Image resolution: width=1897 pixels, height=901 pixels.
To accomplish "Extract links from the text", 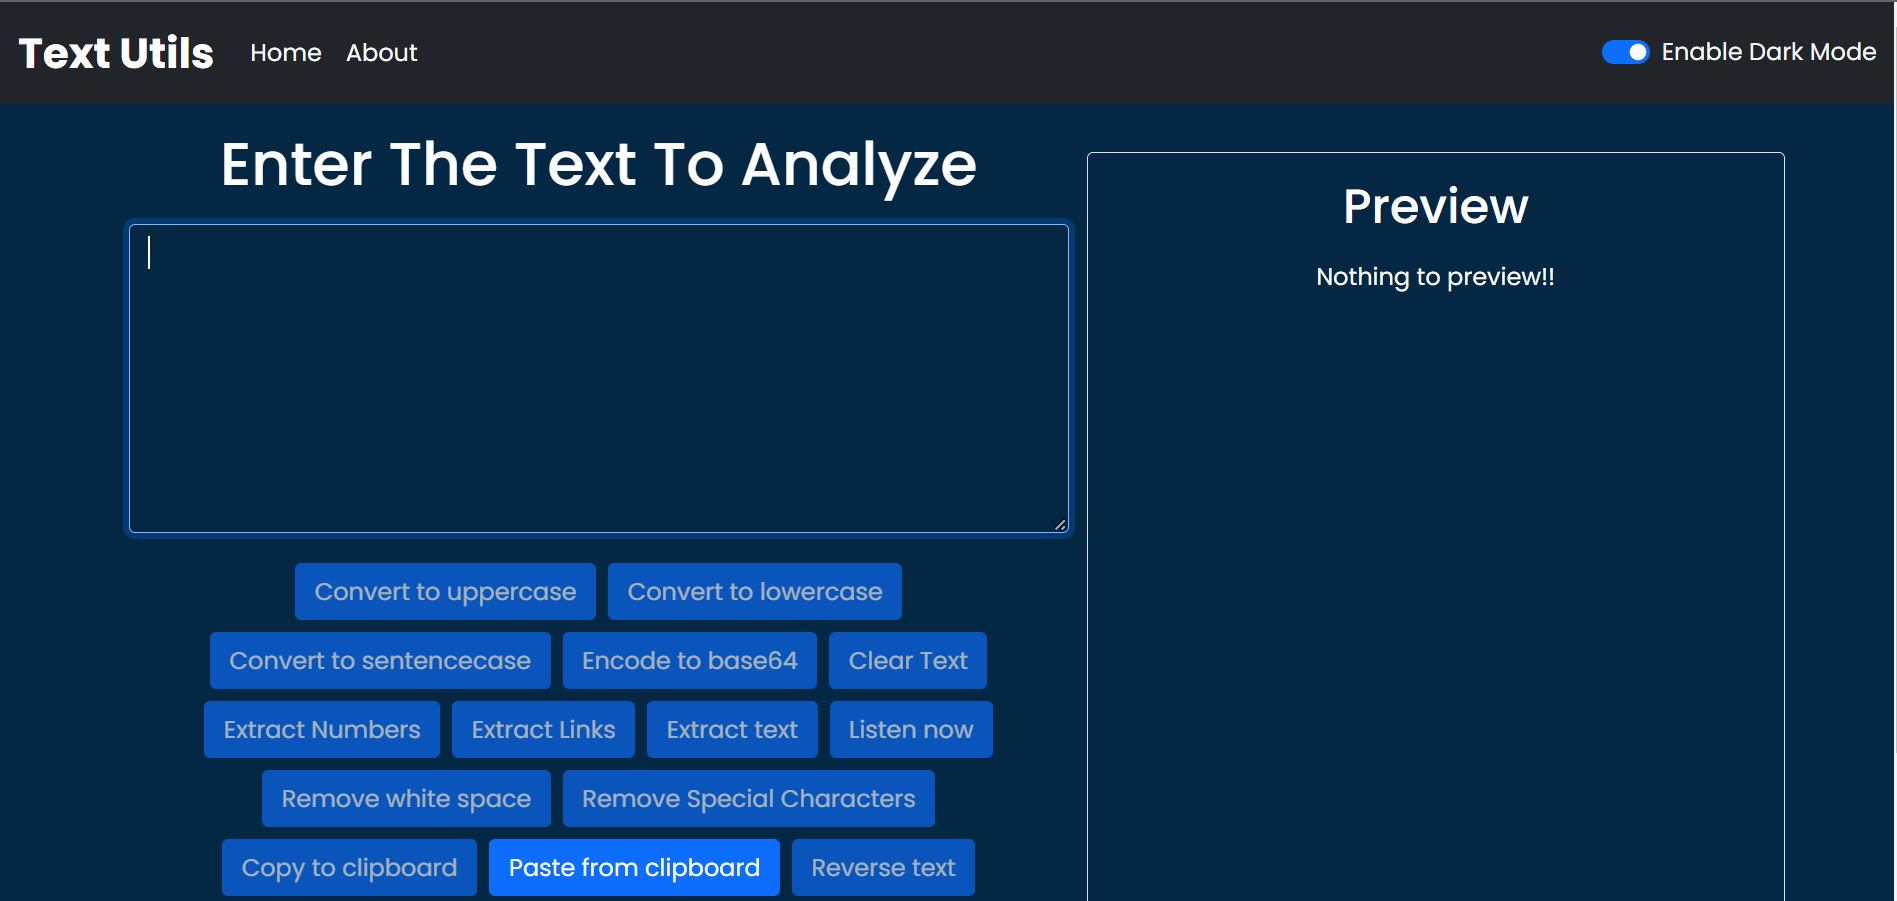I will pyautogui.click(x=543, y=729).
